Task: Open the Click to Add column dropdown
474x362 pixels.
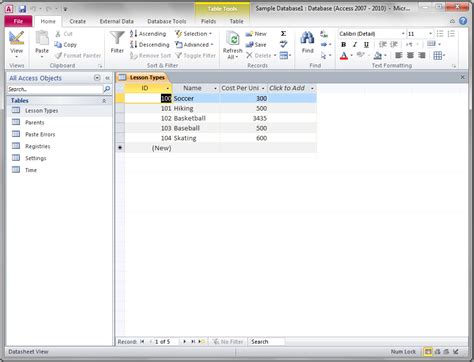Action: (312, 88)
